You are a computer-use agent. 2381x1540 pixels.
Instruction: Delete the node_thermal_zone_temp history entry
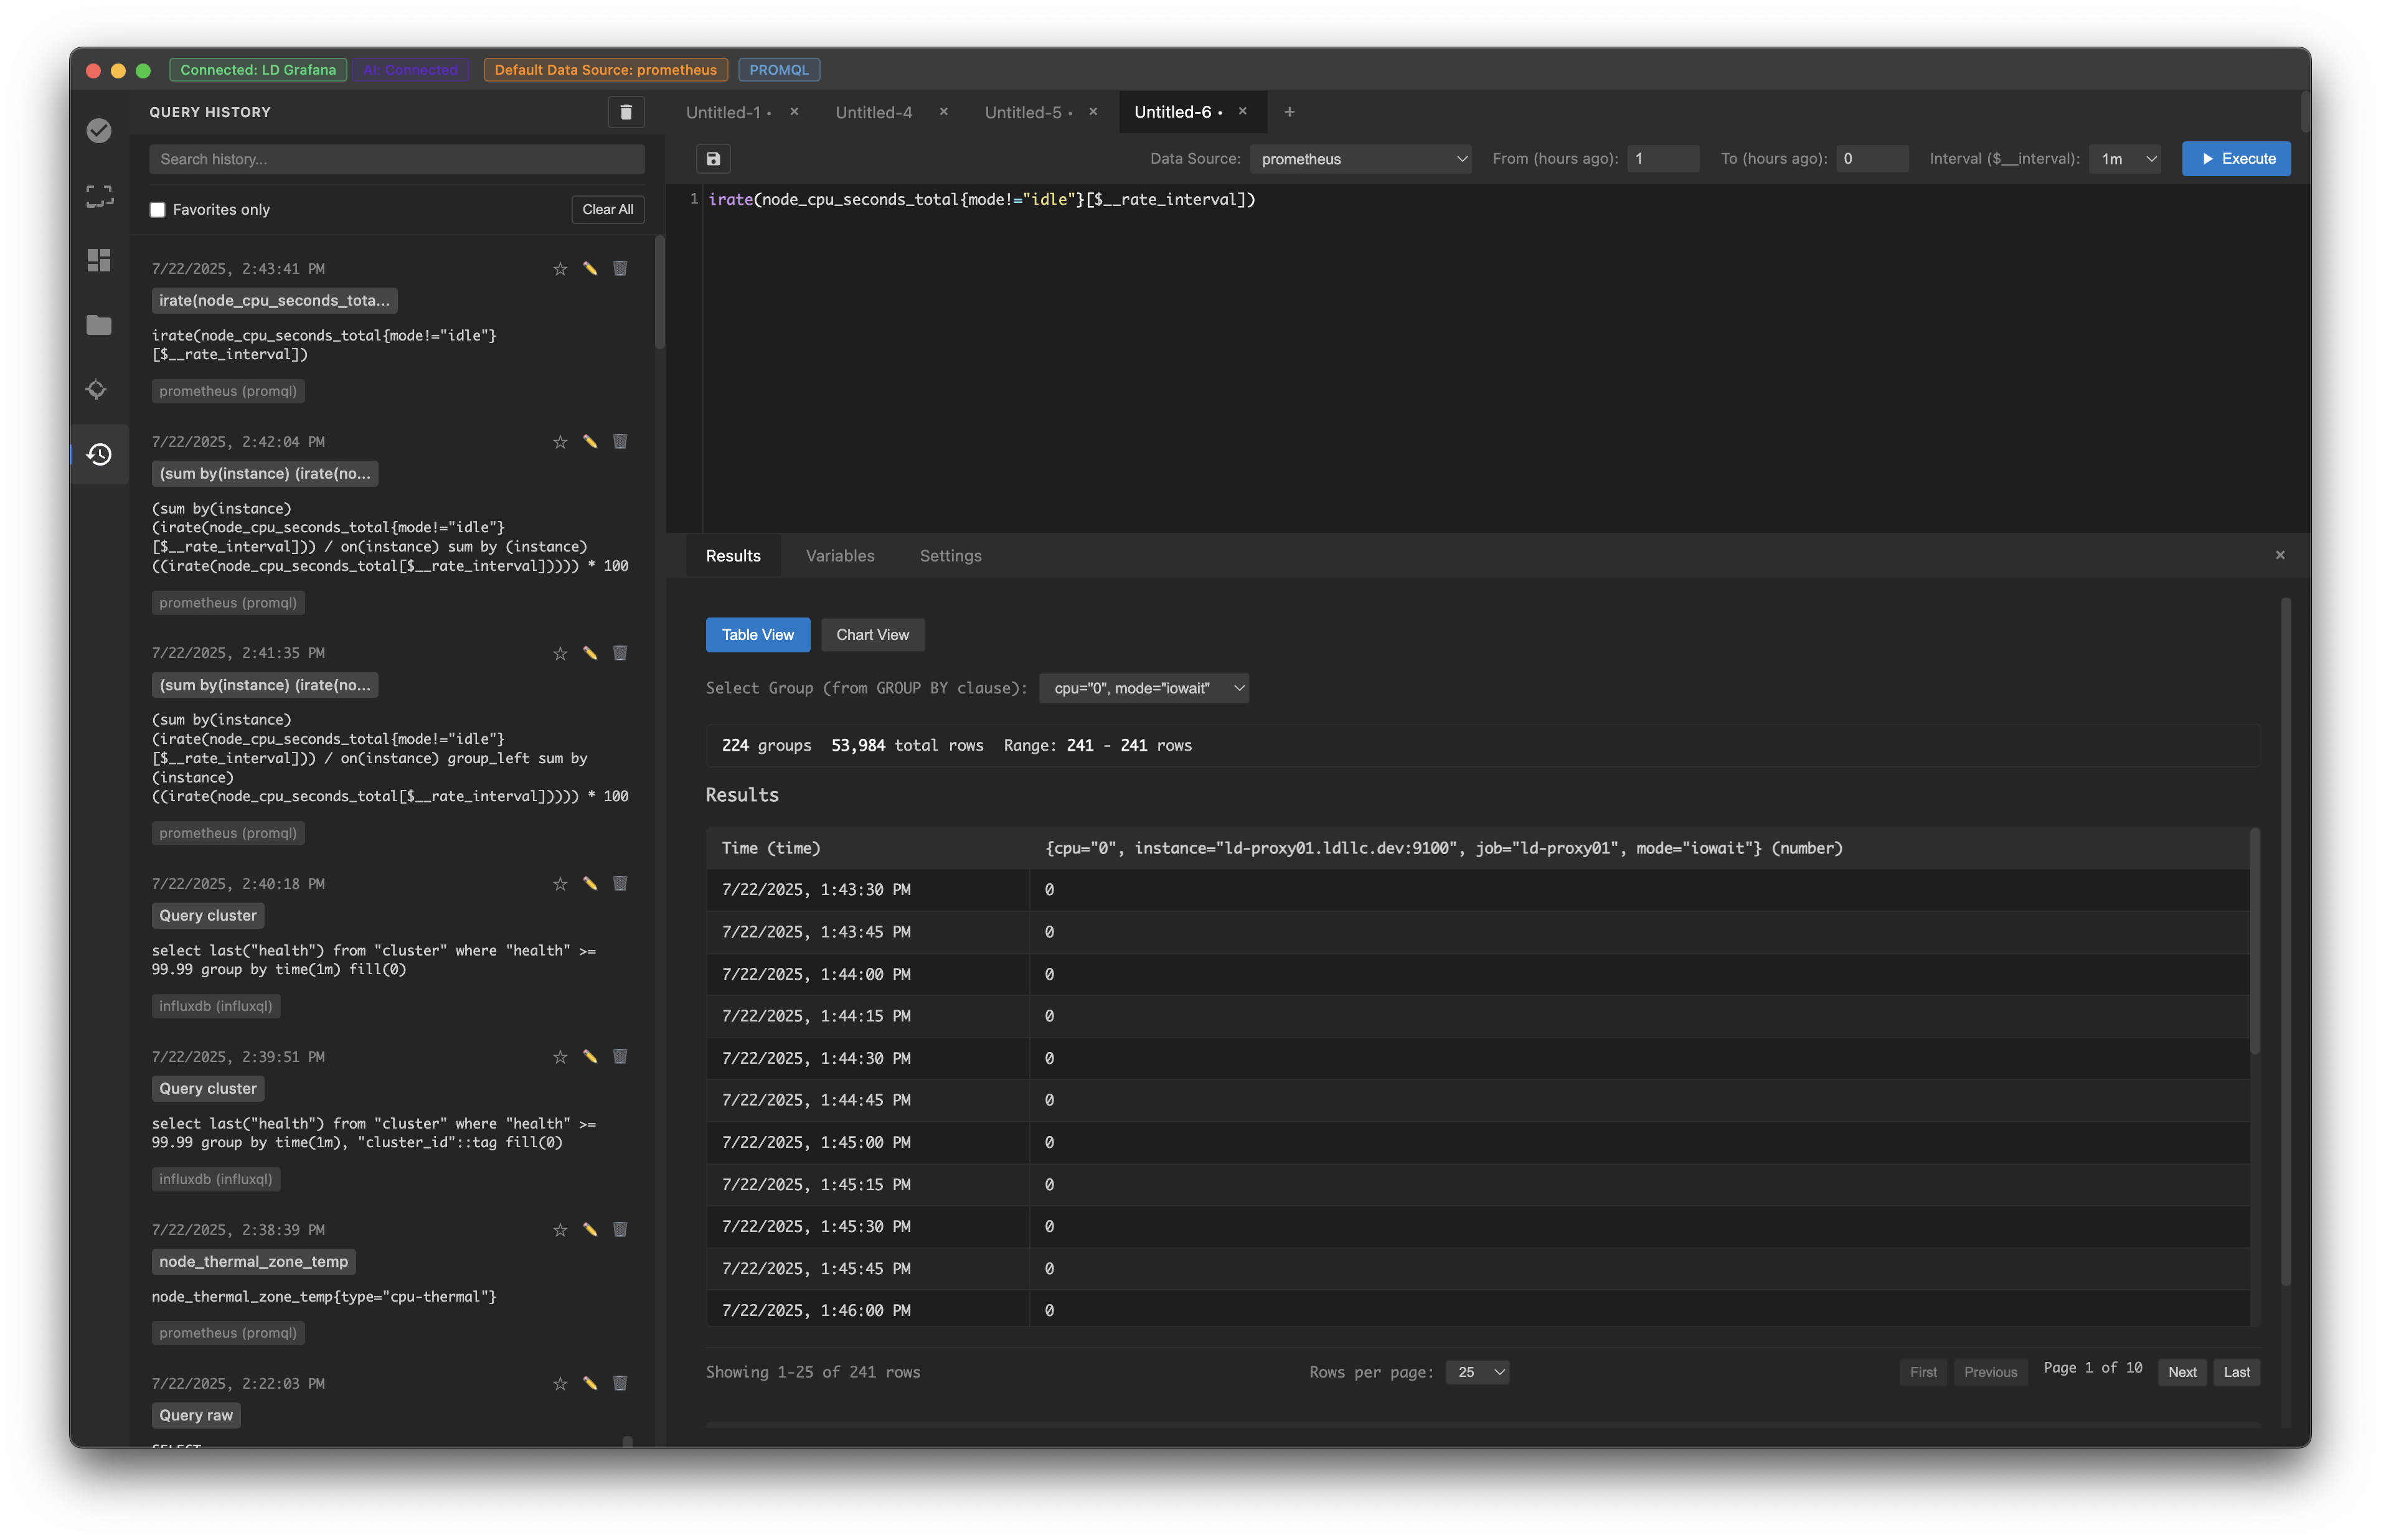620,1229
